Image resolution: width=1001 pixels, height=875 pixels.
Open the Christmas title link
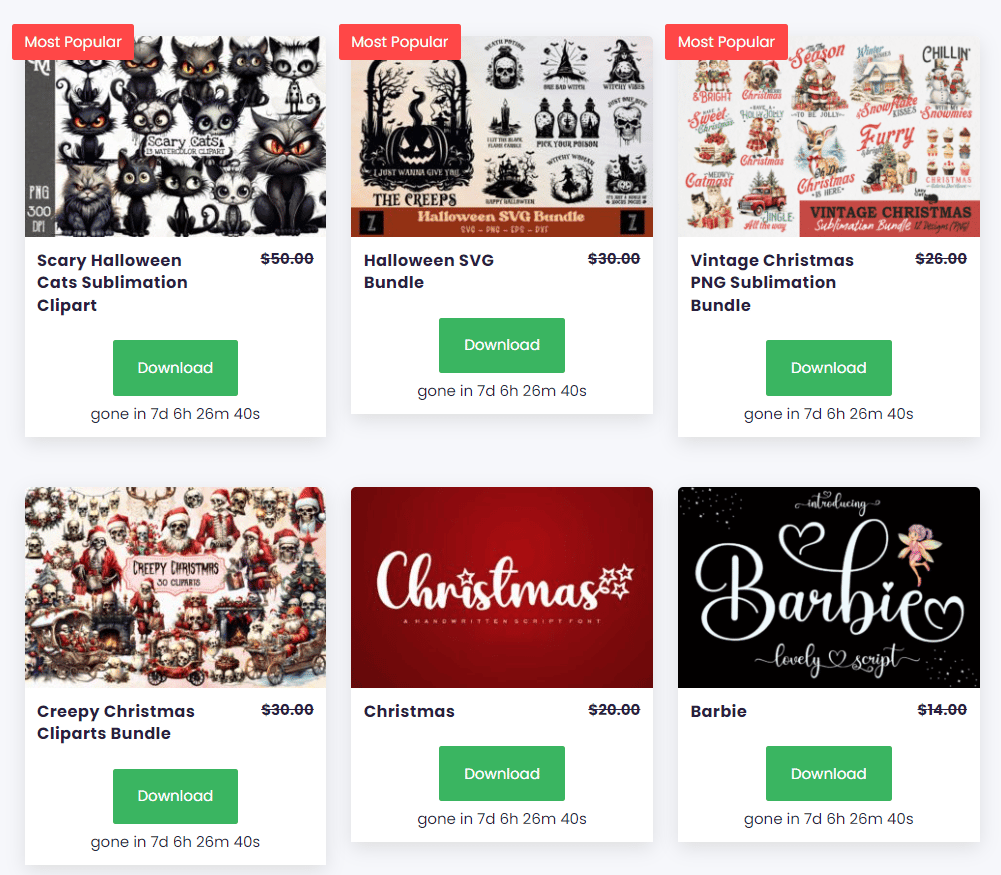409,711
